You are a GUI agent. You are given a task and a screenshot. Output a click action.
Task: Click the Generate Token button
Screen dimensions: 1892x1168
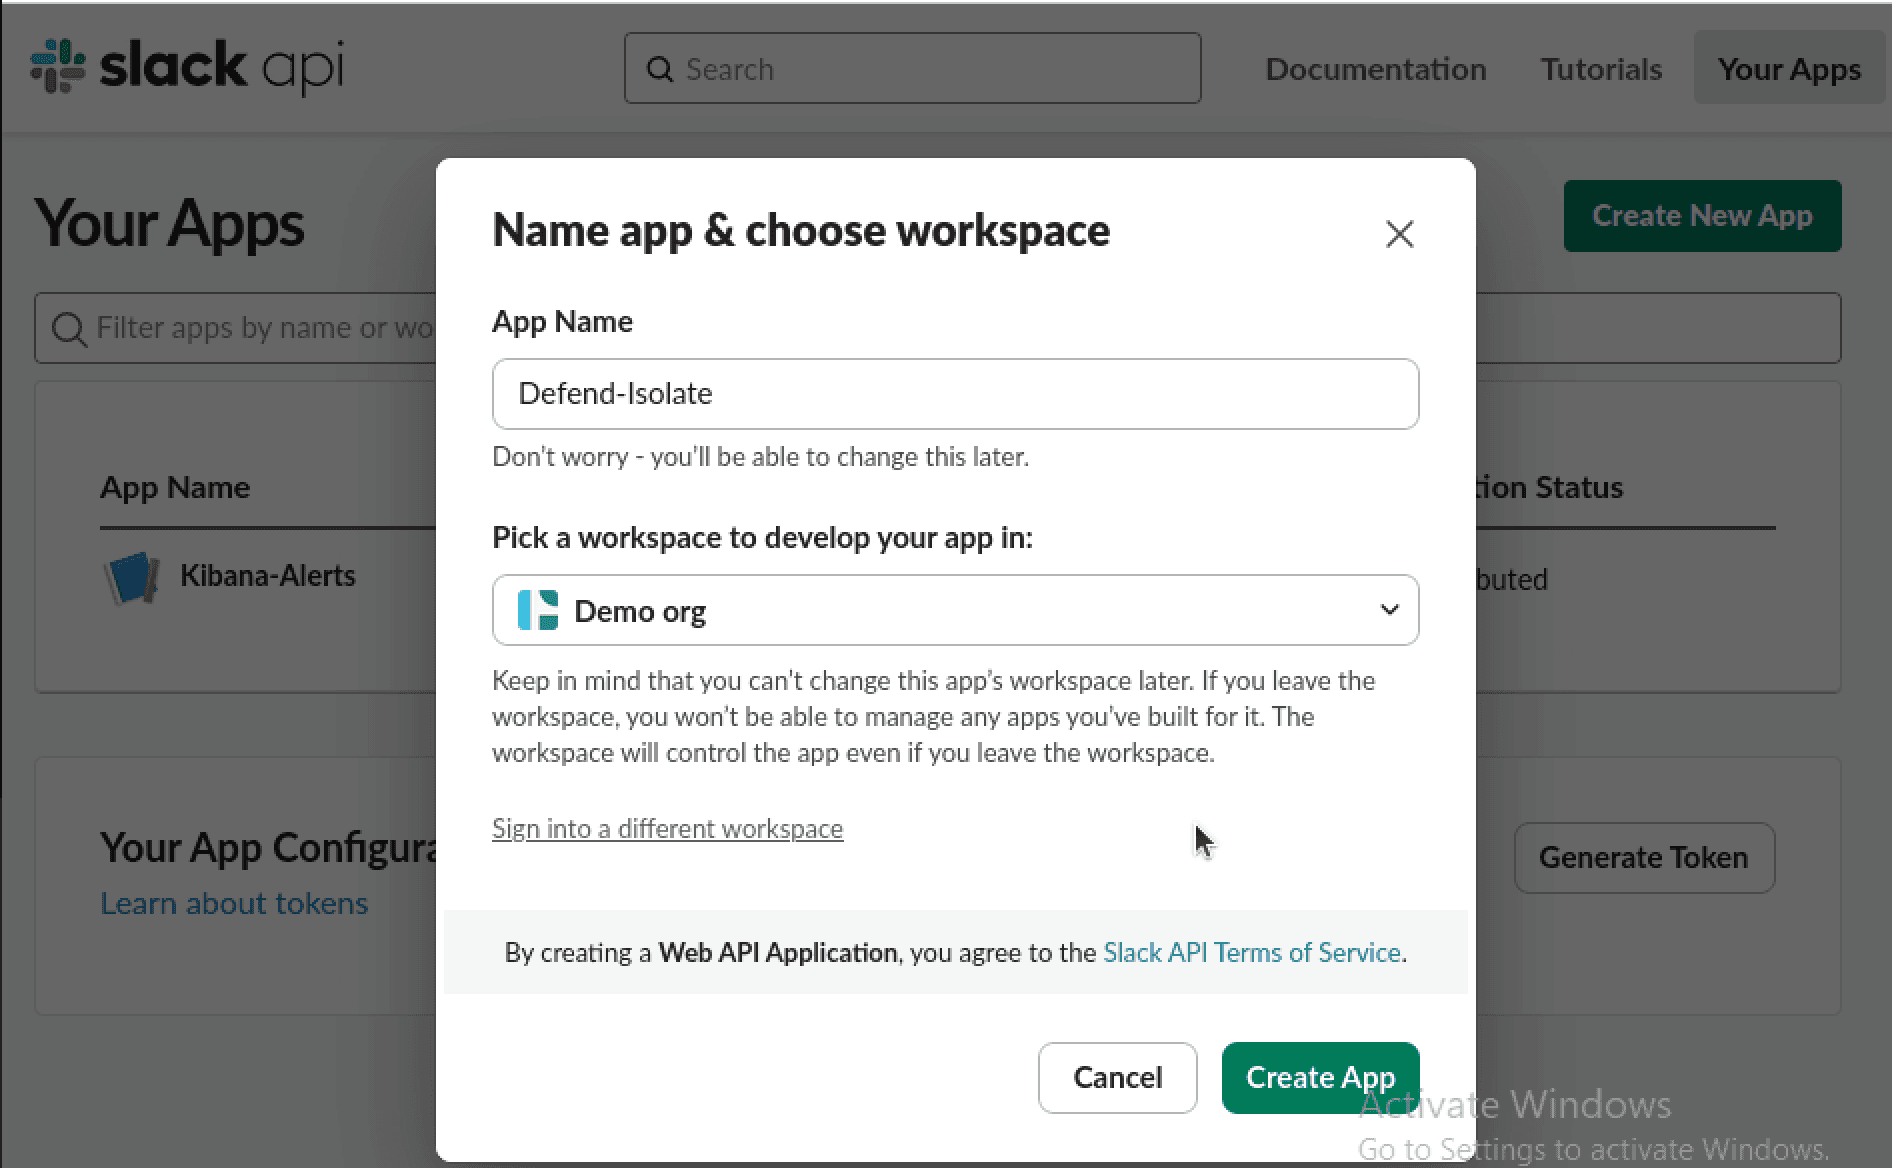tap(1644, 857)
